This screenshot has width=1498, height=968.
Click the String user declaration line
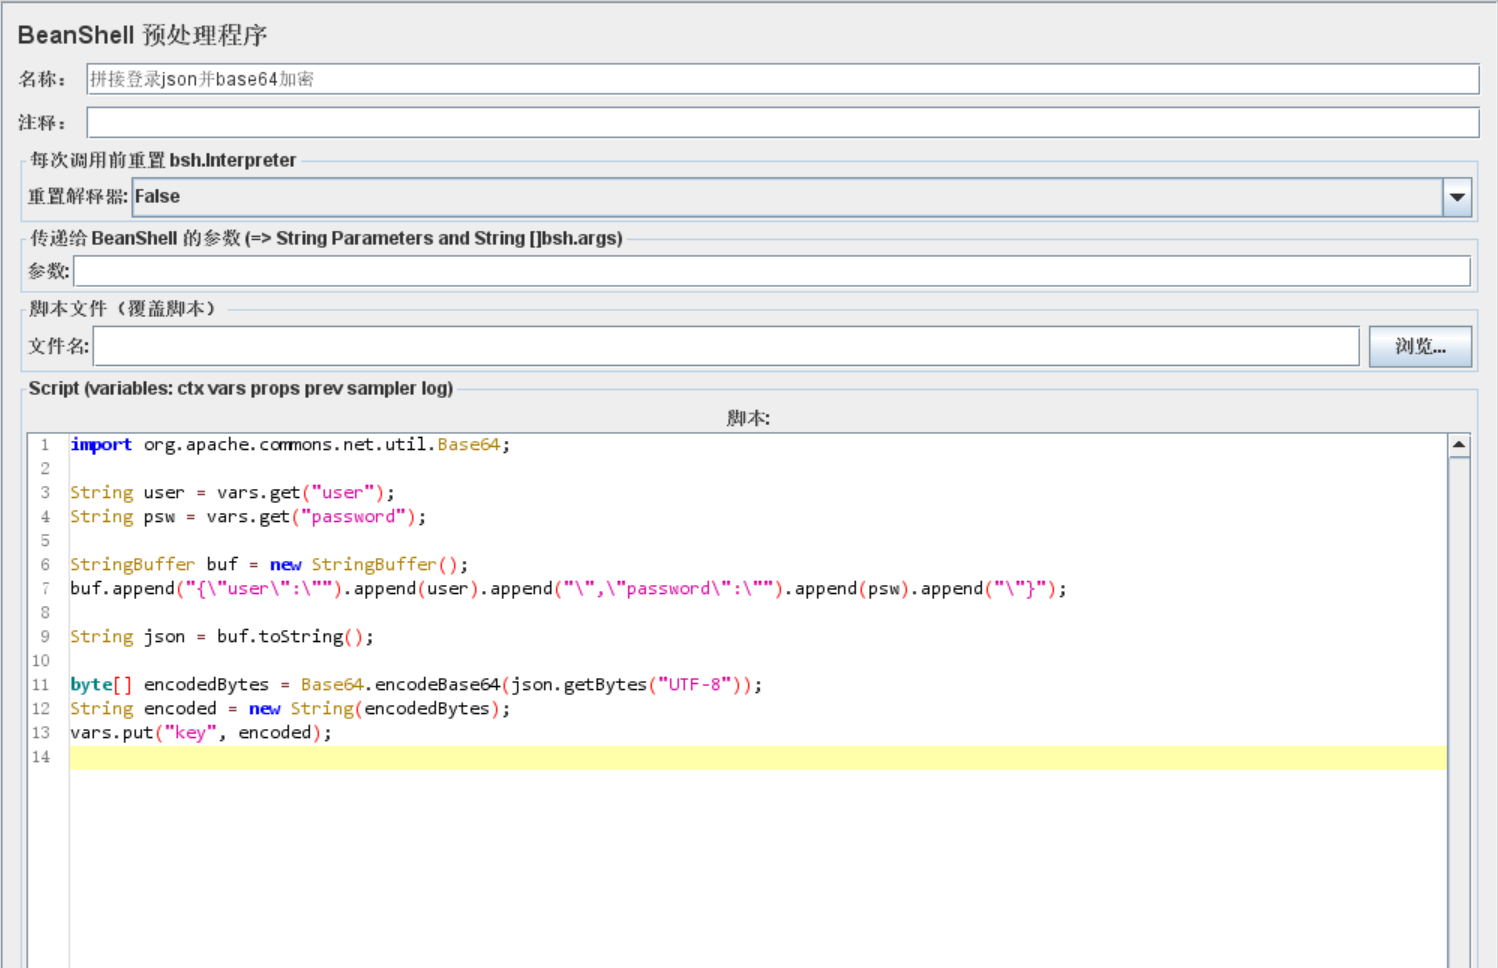pyautogui.click(x=232, y=493)
